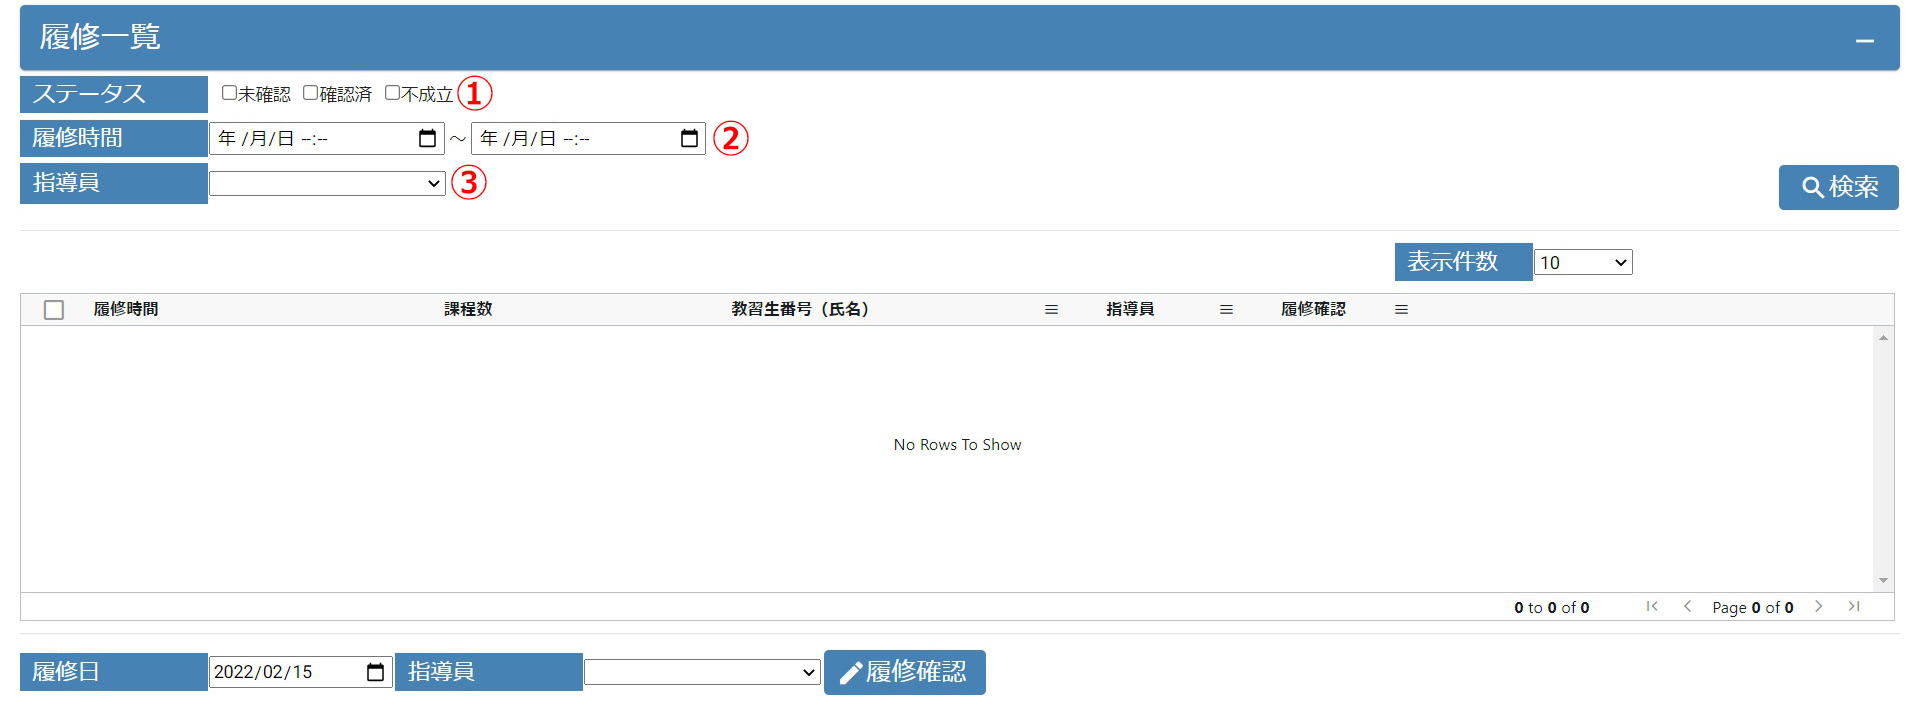Open column menu for 教習生番号（氏名）

pos(1051,310)
